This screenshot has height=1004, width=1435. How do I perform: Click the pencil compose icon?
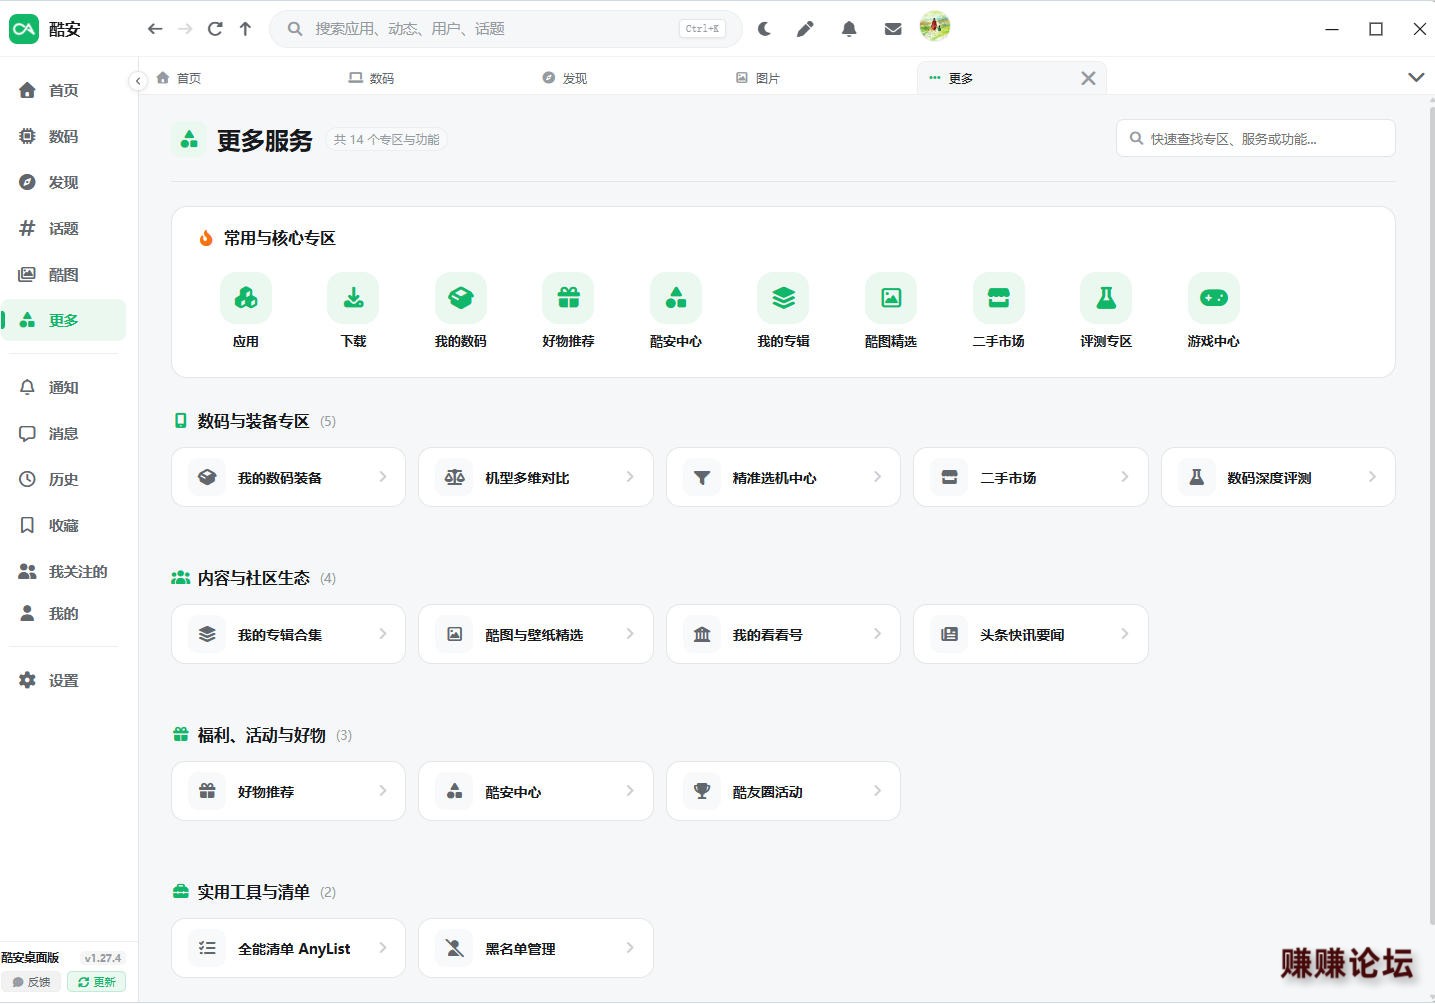(805, 29)
